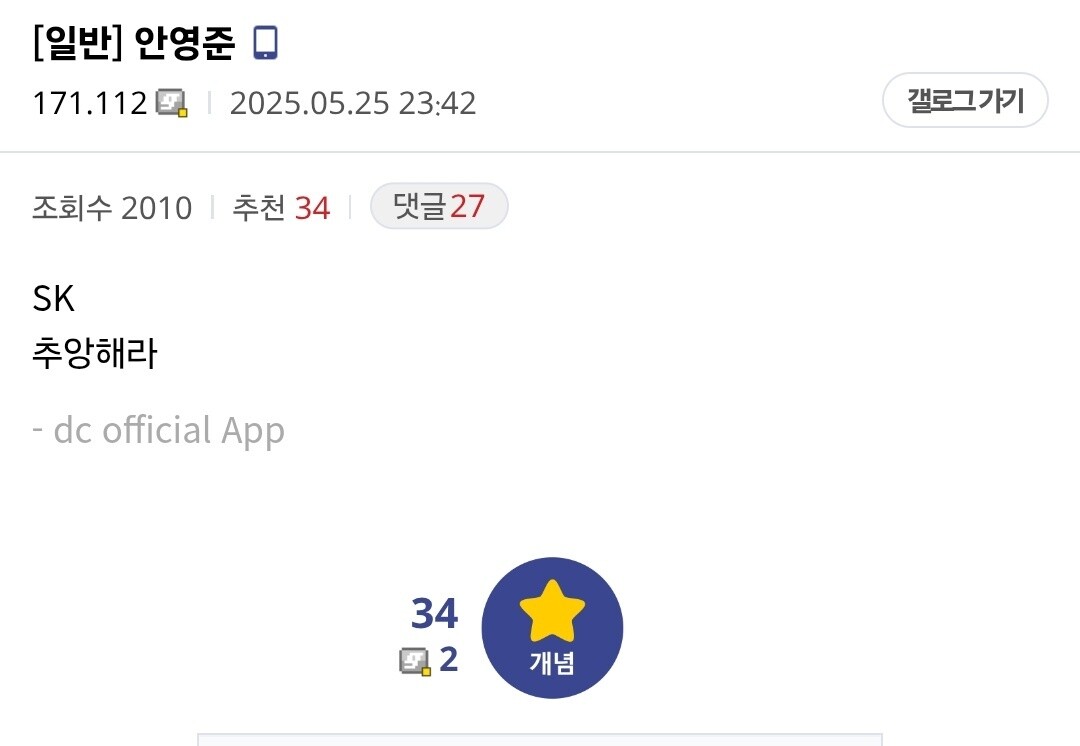
Task: Click the 조회수 2010 view count
Action: [112, 207]
